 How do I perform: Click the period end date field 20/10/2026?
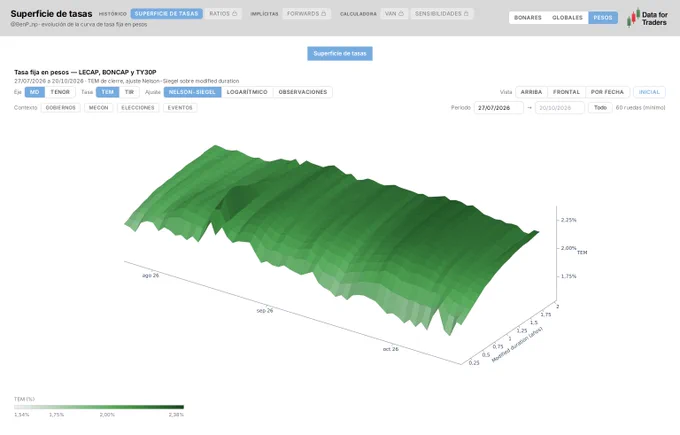(559, 108)
